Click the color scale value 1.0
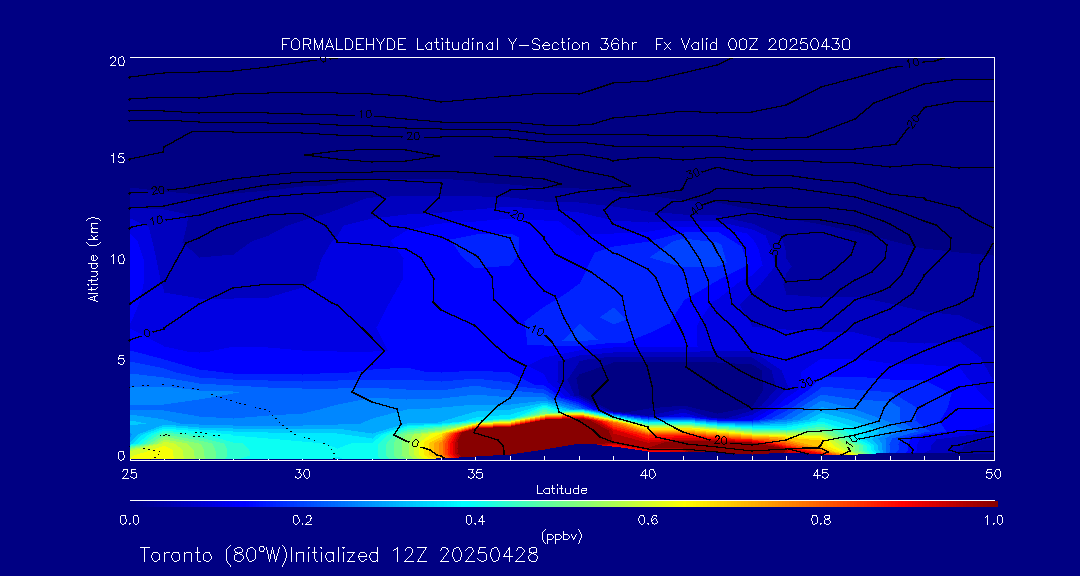The width and height of the screenshot is (1080, 576). click(993, 521)
